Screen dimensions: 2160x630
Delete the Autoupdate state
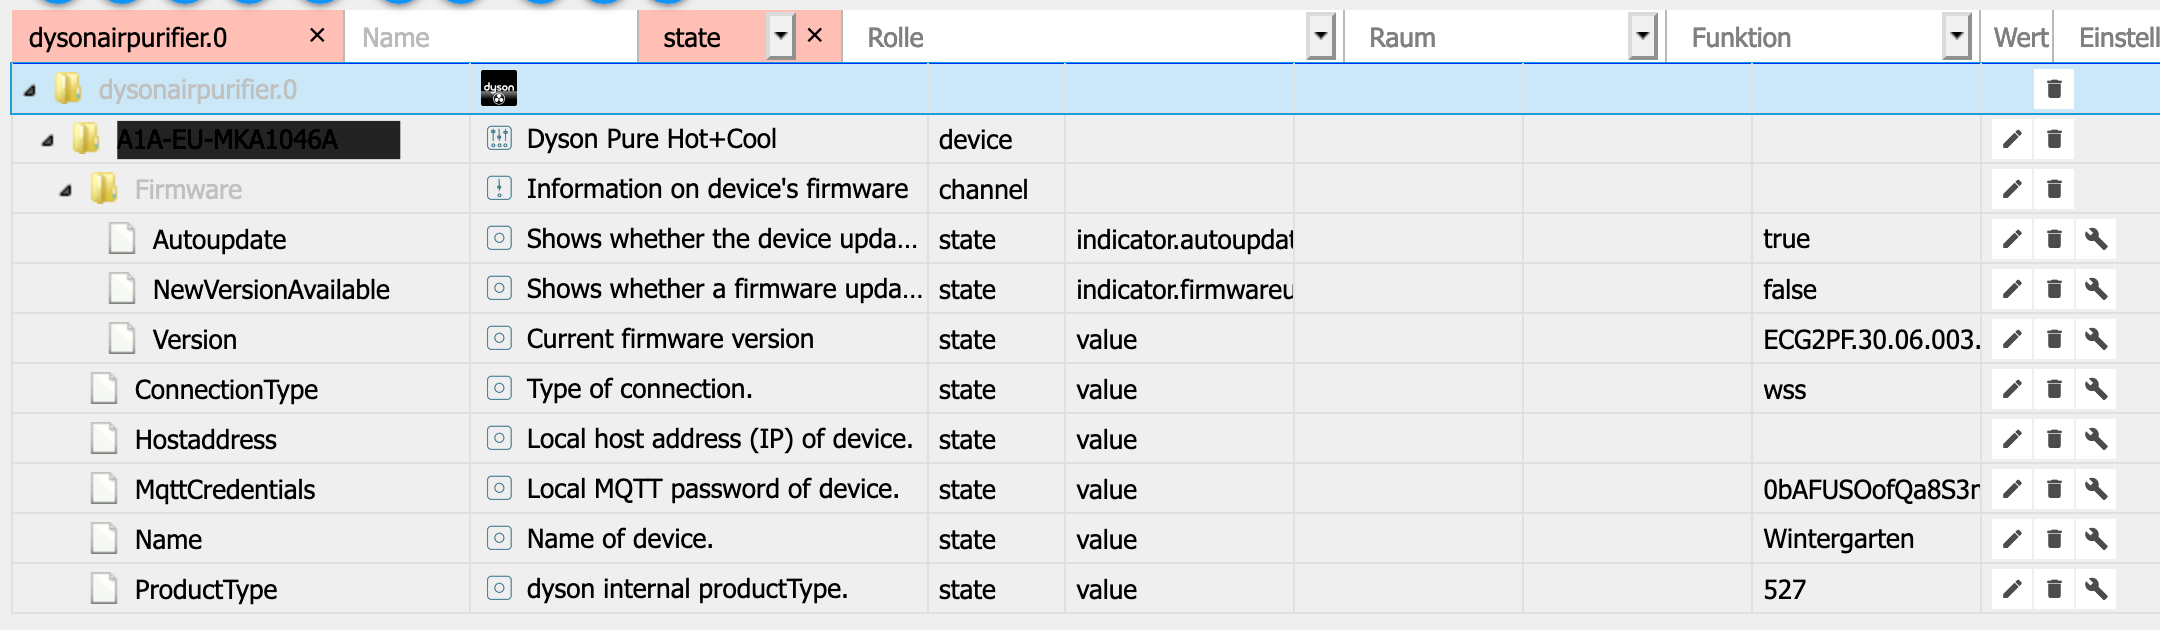2054,239
